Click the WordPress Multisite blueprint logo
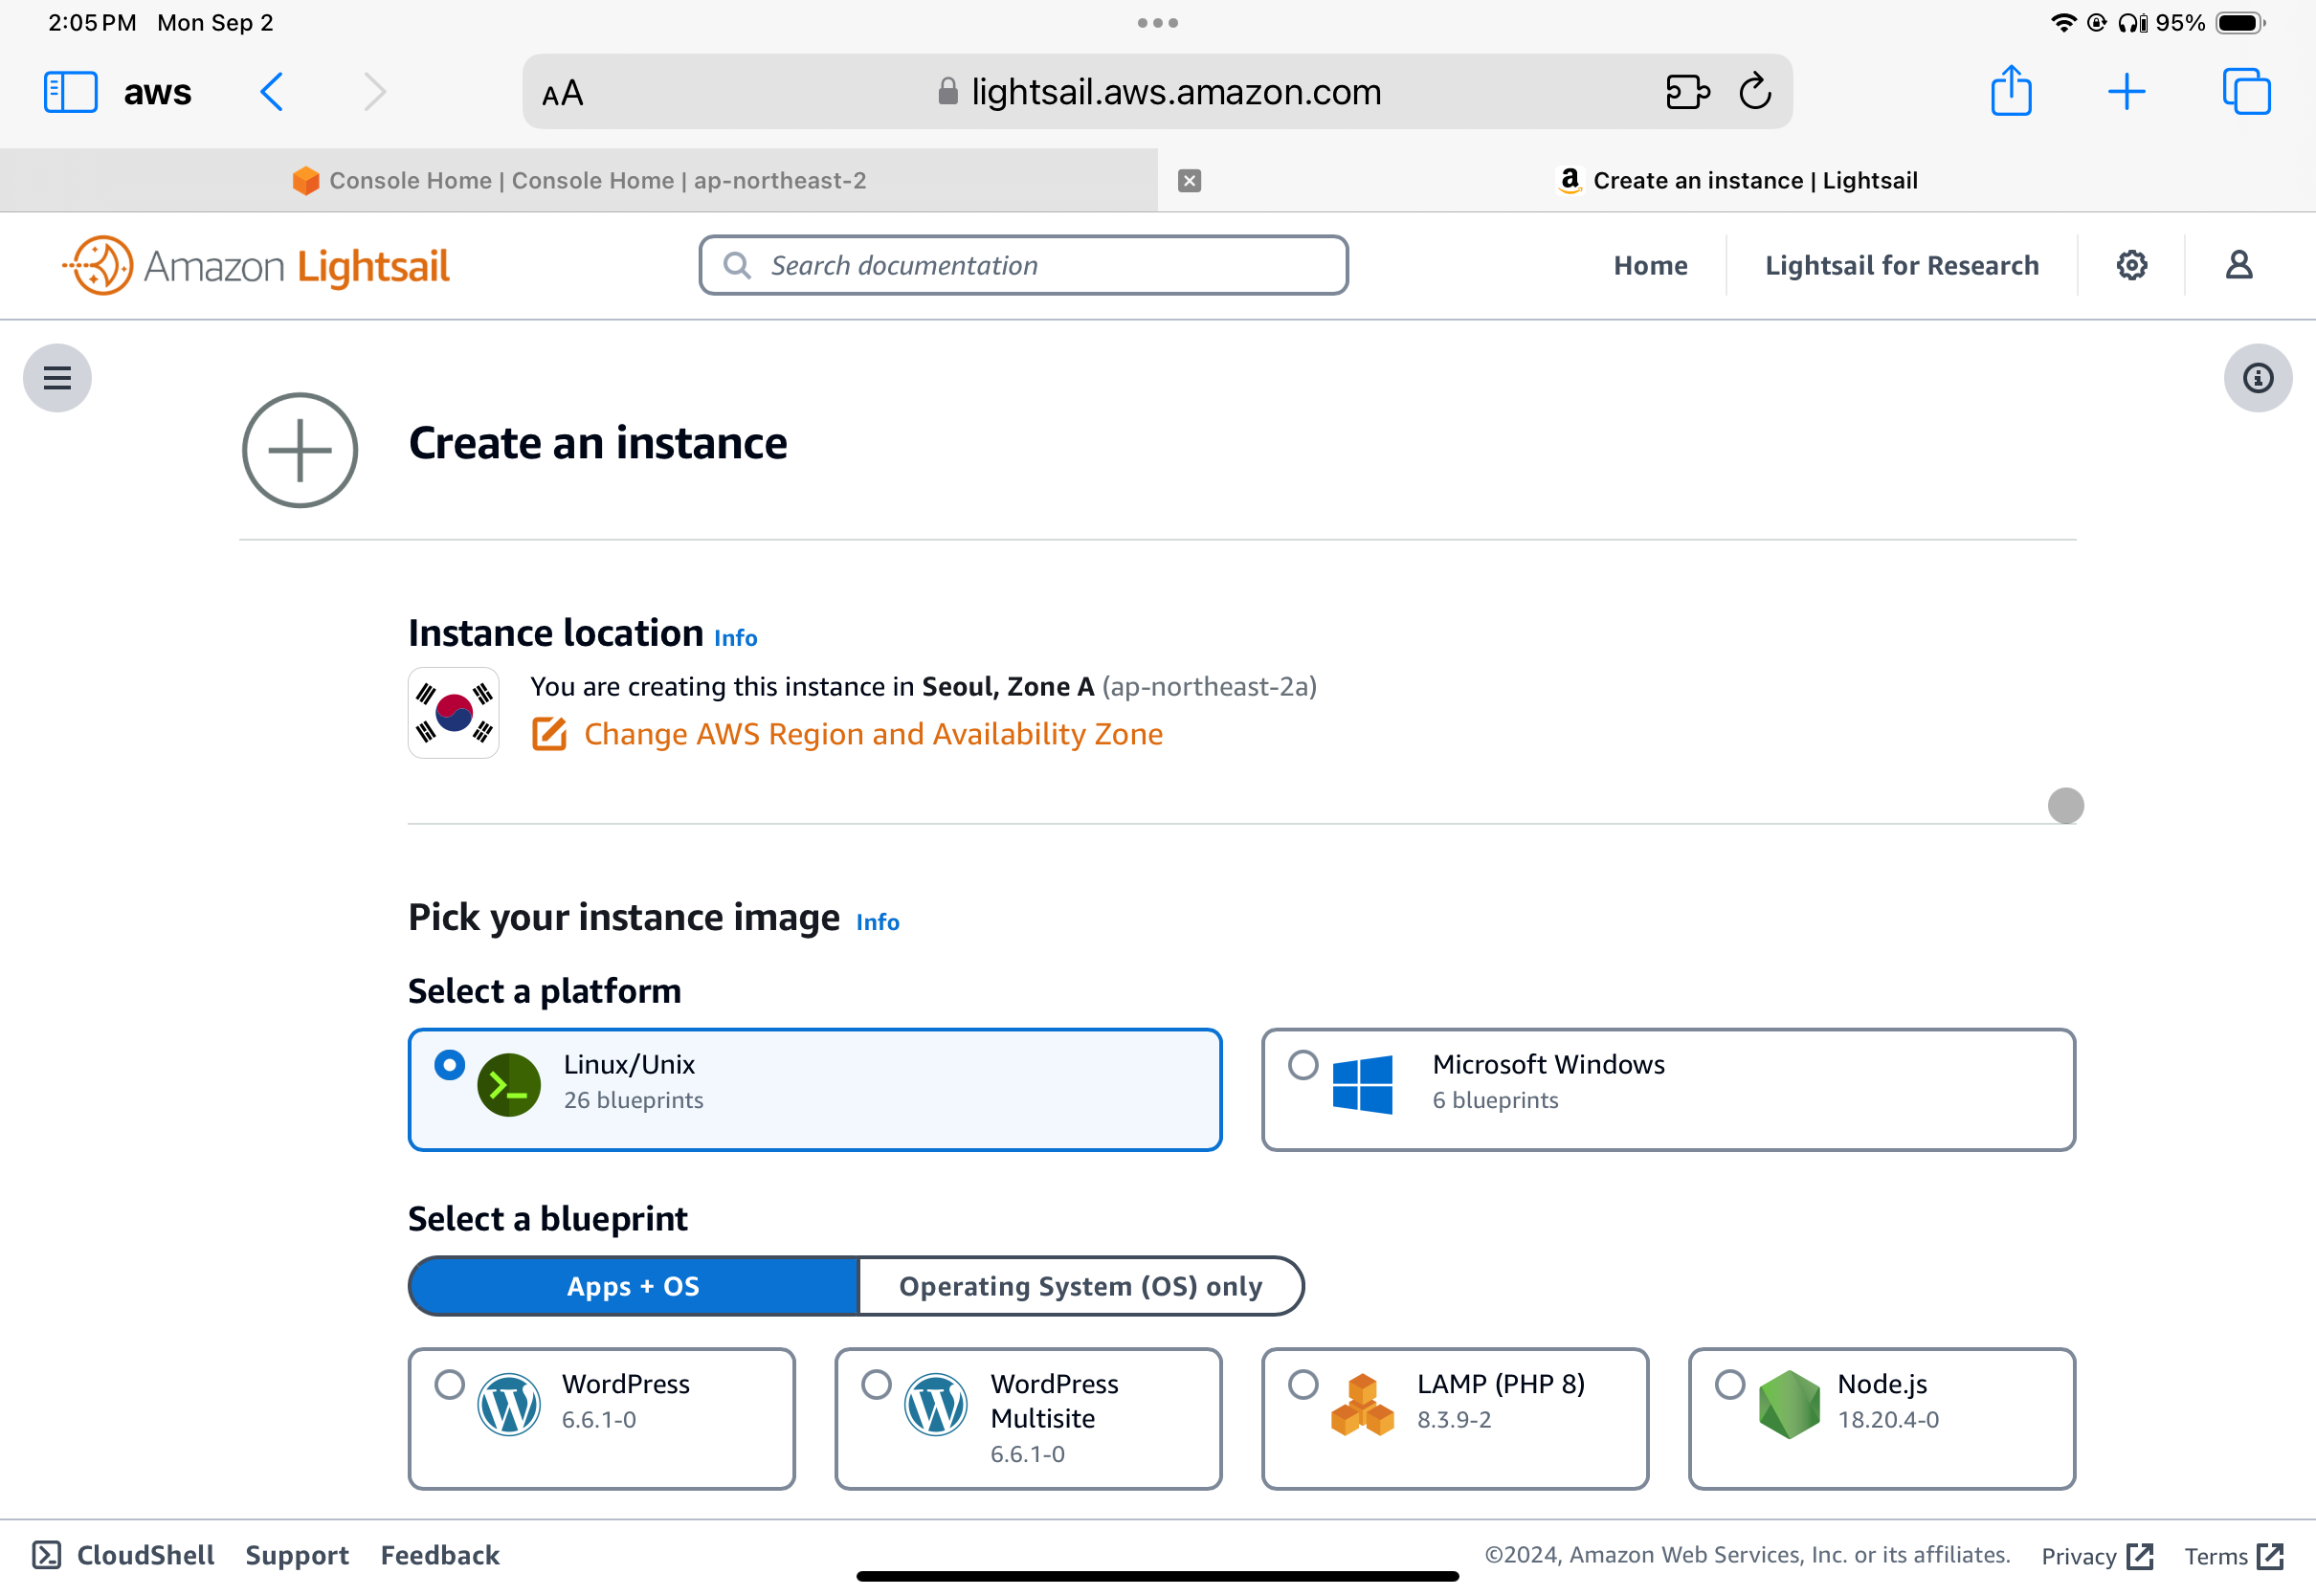 coord(936,1404)
